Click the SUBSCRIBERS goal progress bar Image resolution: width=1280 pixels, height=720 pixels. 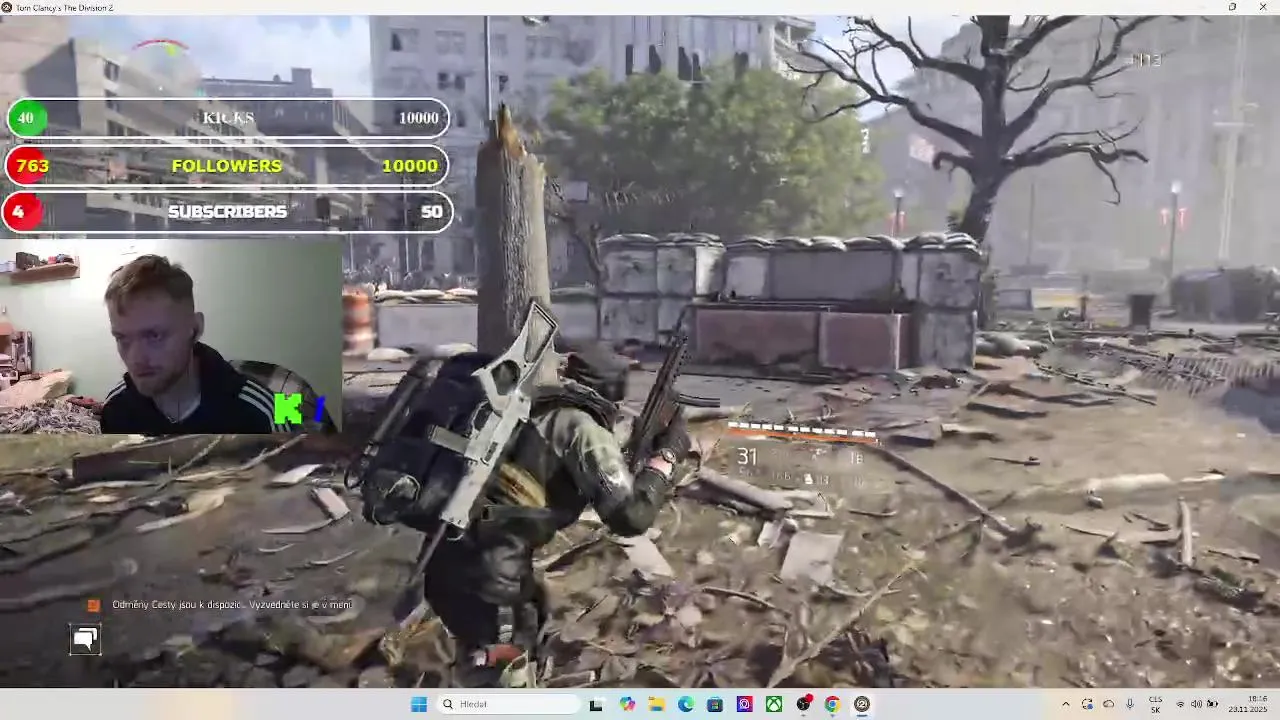229,212
